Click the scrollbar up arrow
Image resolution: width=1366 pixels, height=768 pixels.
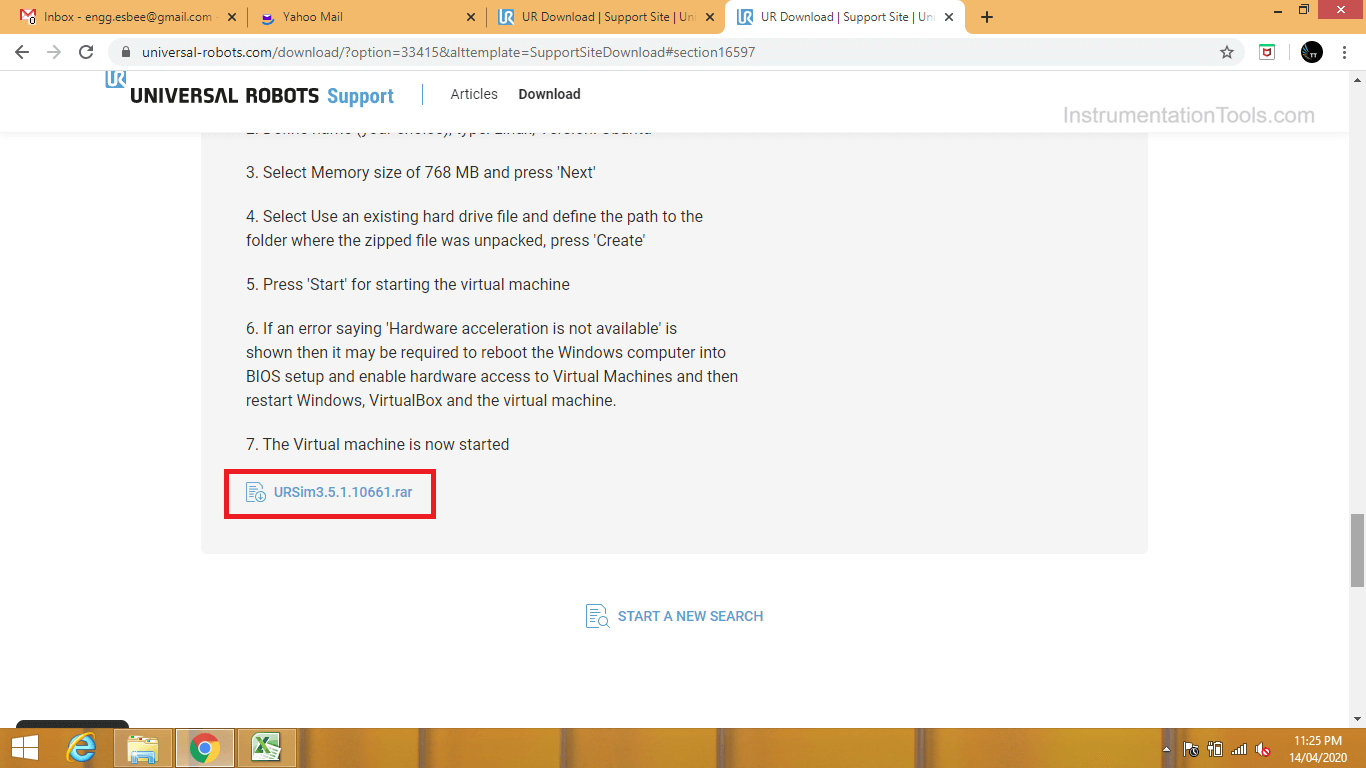1357,78
